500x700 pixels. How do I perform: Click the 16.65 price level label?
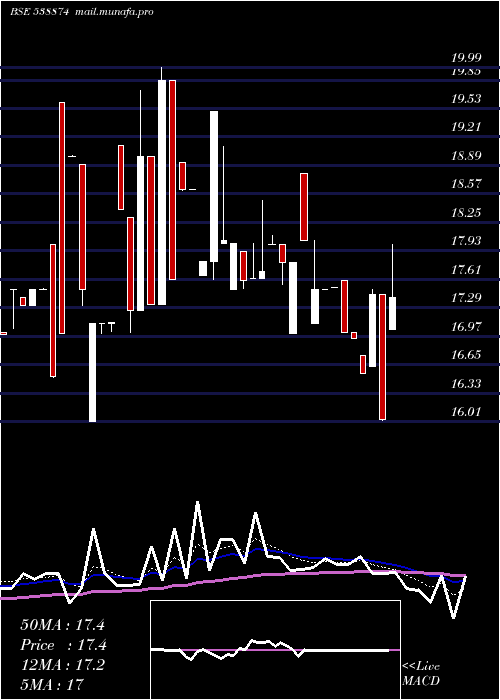tap(466, 355)
